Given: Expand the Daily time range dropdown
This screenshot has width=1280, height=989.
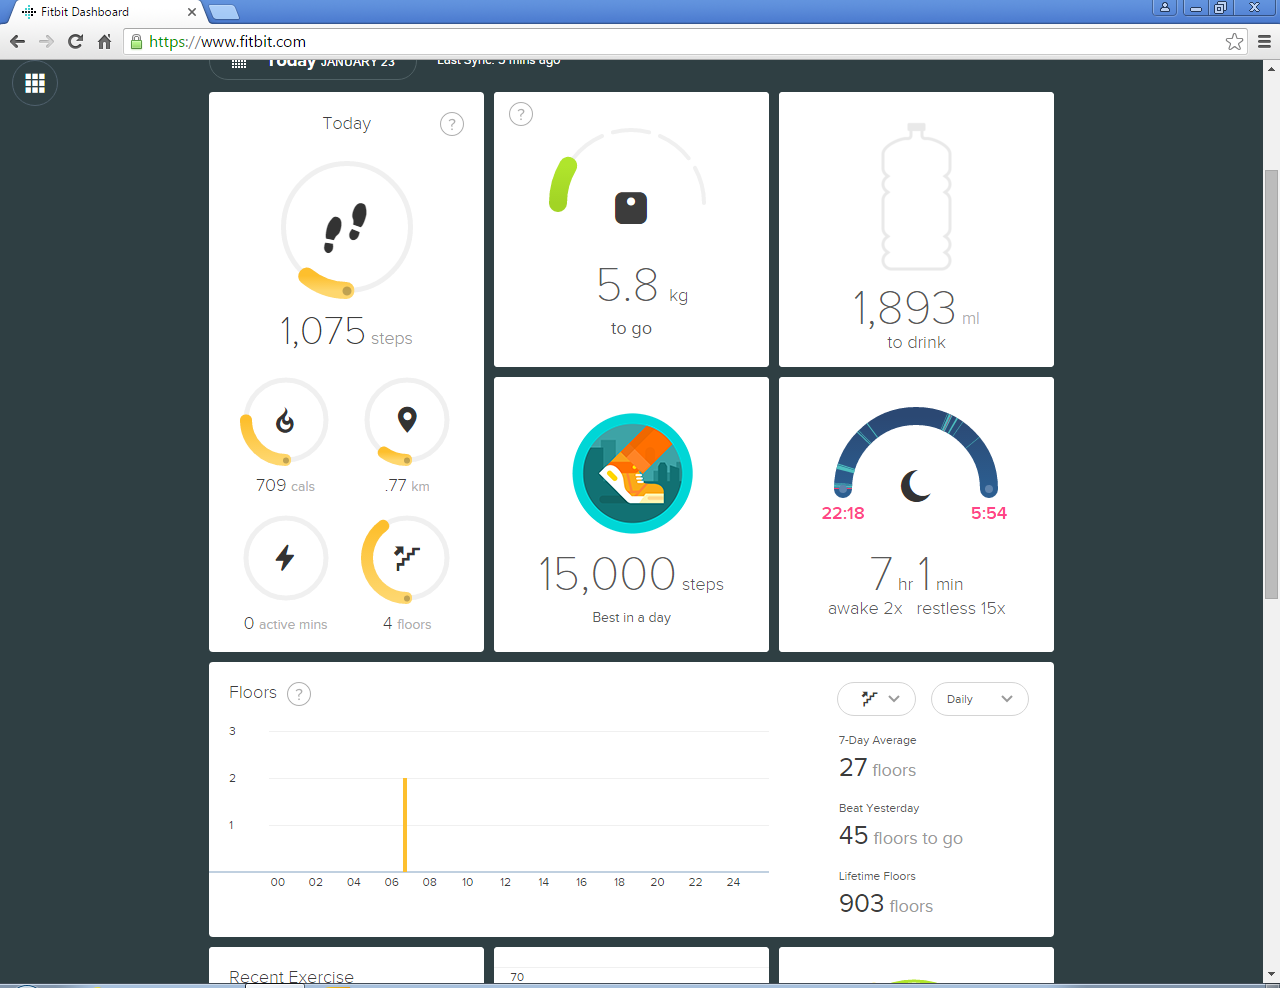Looking at the screenshot, I should [979, 699].
